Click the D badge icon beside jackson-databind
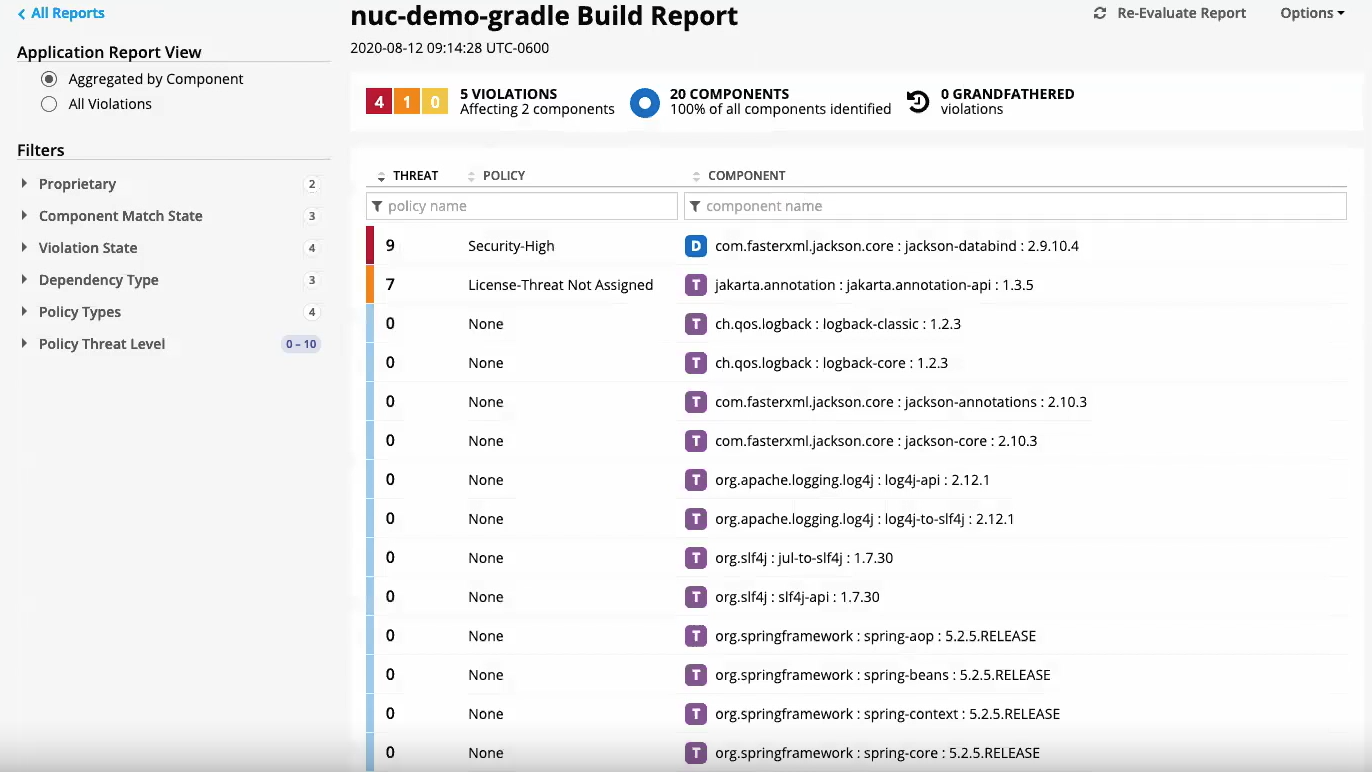The height and width of the screenshot is (772, 1372). (x=695, y=246)
